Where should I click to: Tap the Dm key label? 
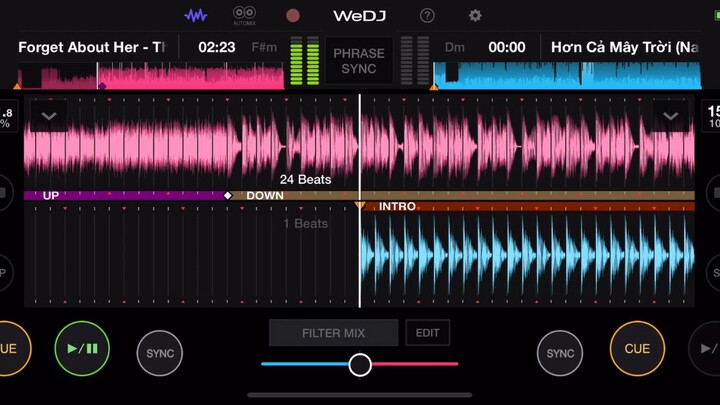click(x=455, y=47)
